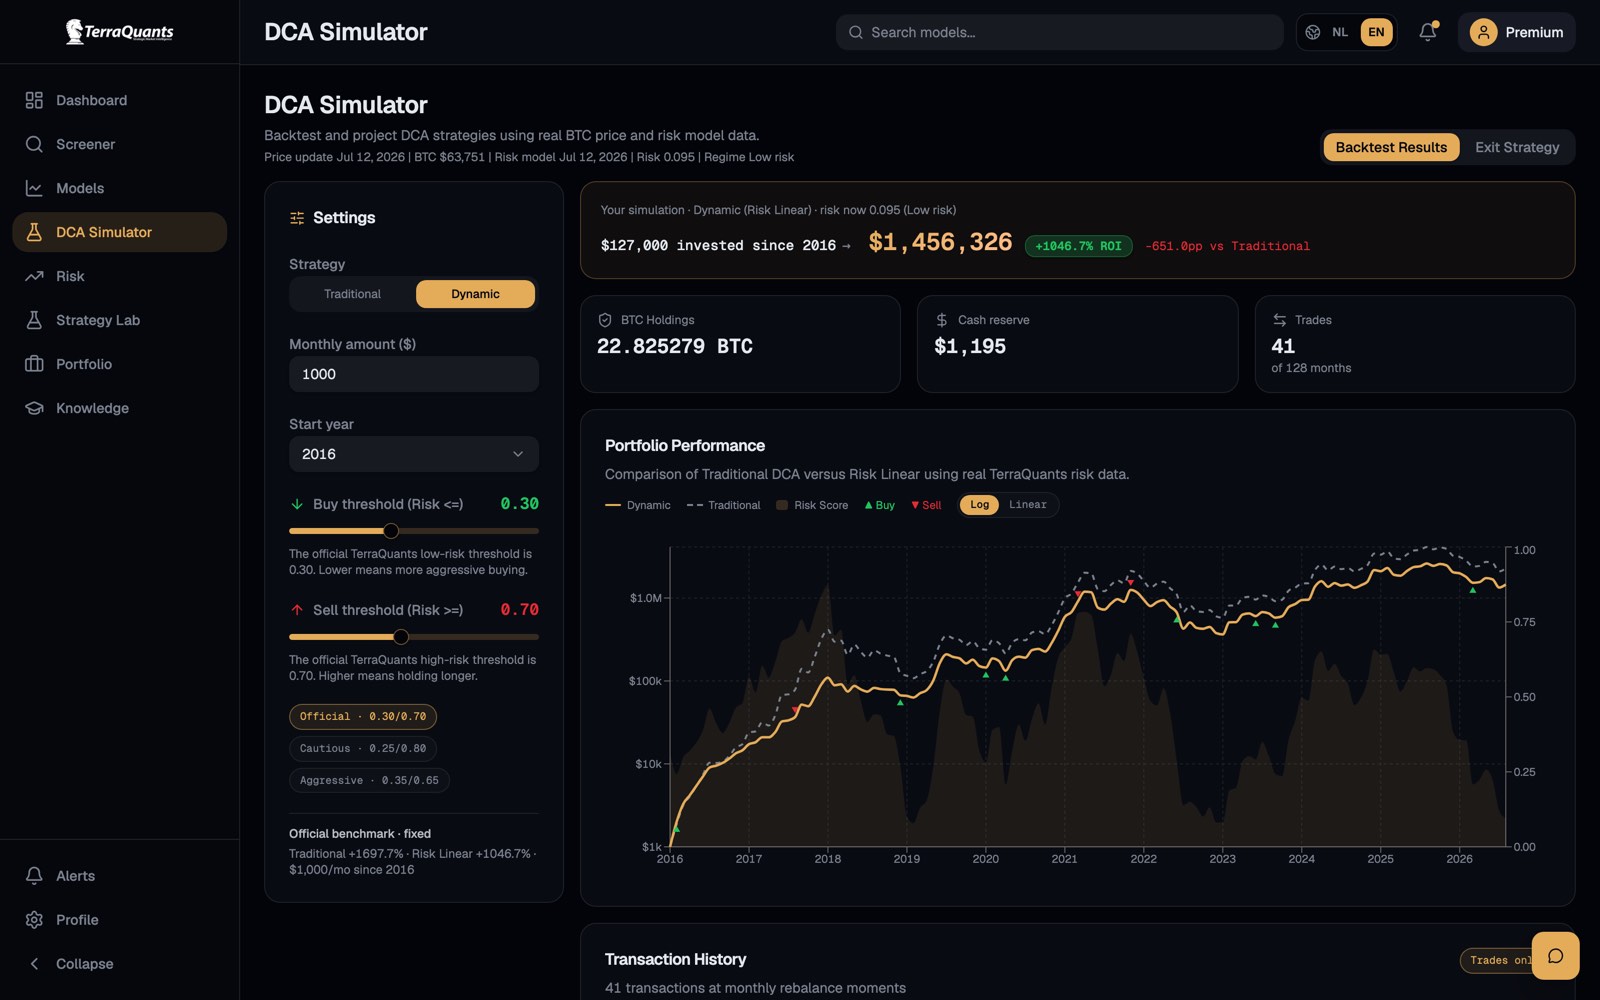Switch chart to Log scale

pos(979,505)
